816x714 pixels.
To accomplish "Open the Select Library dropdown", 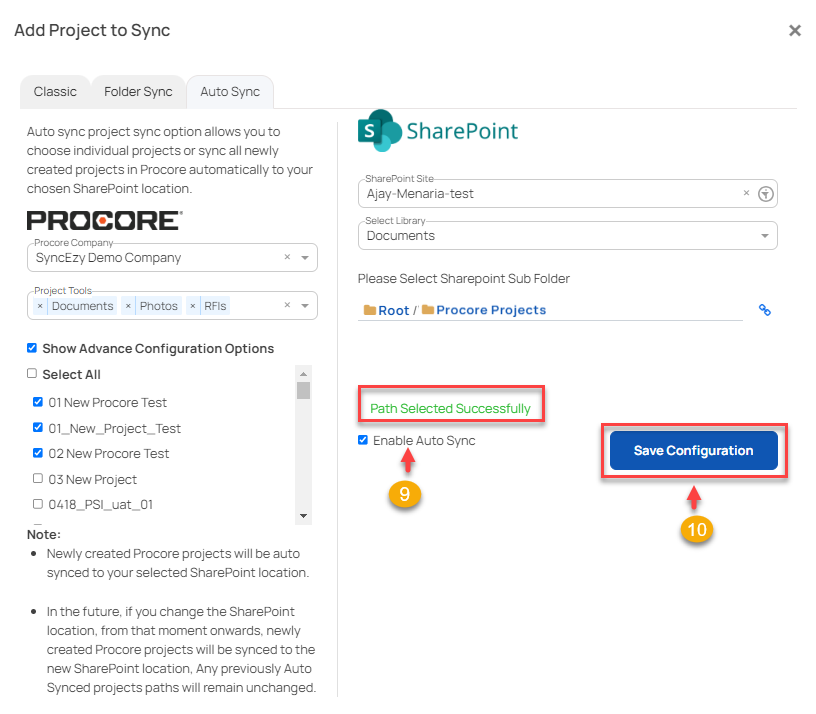I will [x=766, y=235].
